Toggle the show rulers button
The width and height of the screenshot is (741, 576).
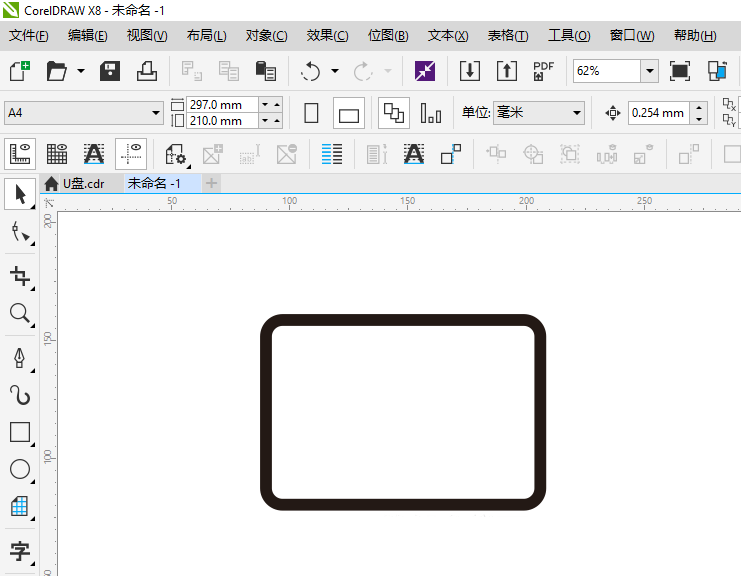pyautogui.click(x=20, y=154)
